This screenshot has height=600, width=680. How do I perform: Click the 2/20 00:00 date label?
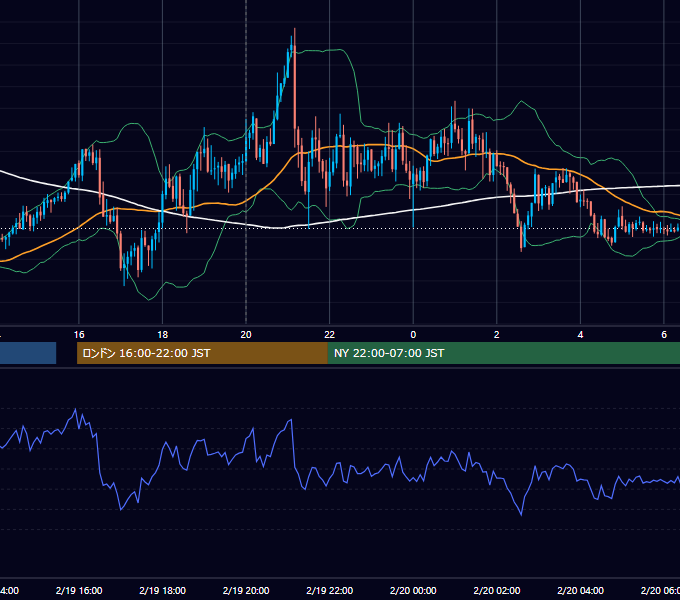click(413, 590)
